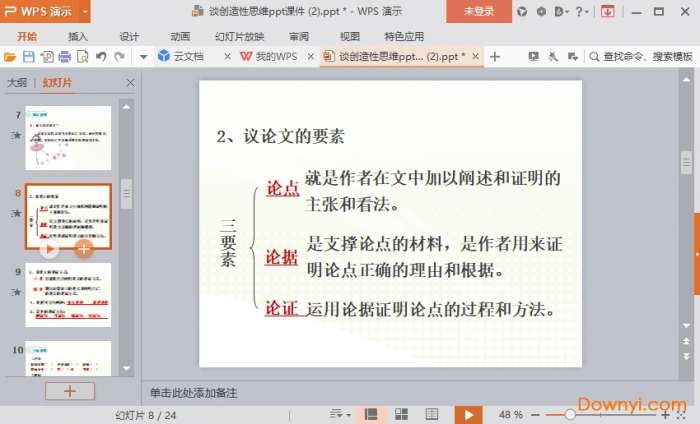
Task: Open the 设计 ribbon tab
Action: 129,36
